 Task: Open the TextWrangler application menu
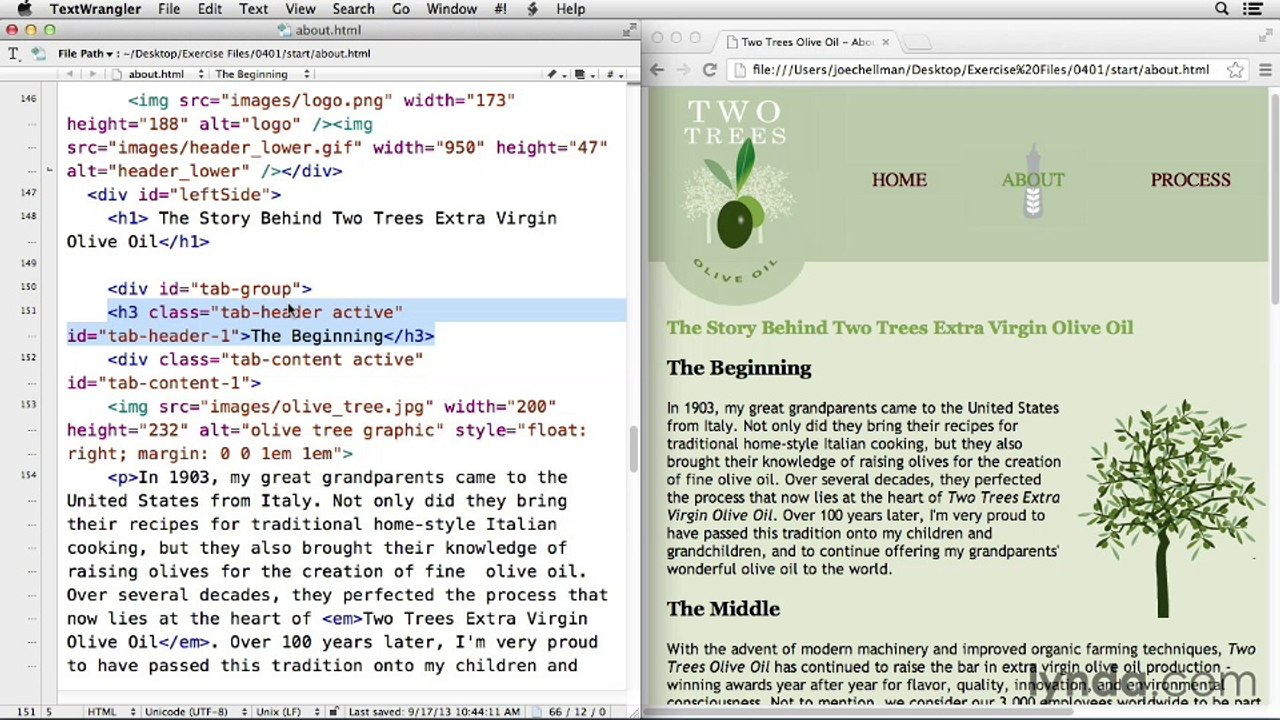click(95, 9)
